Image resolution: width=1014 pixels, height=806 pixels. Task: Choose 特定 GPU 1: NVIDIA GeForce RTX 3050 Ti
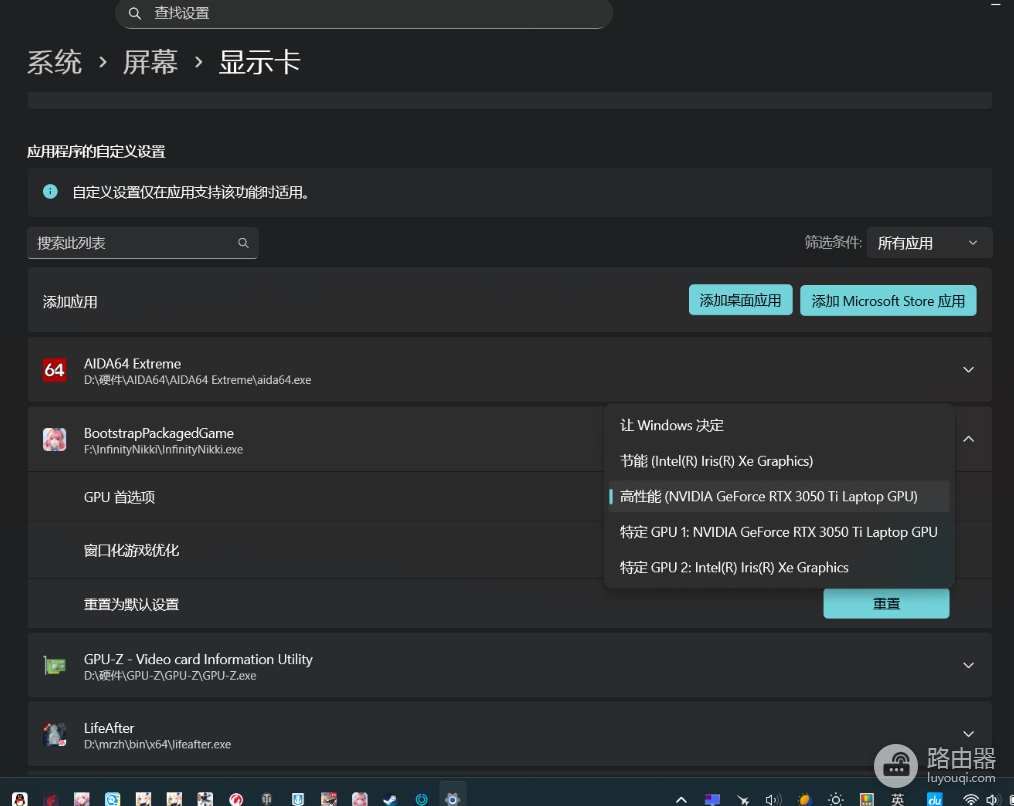779,532
